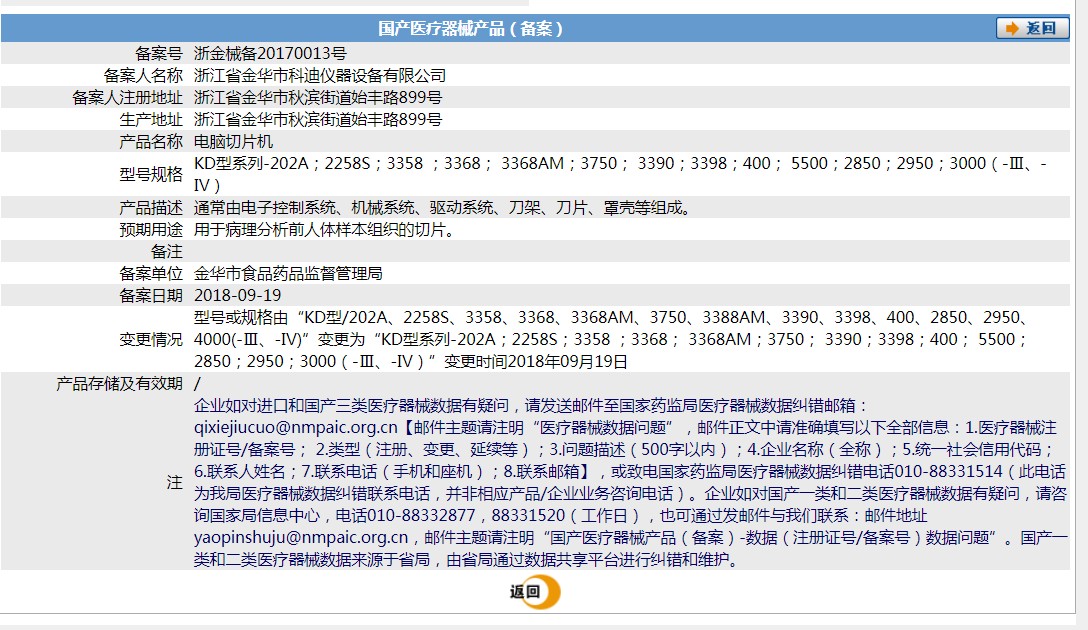The image size is (1088, 630).
Task: Select the production address value beside 生产地址
Action: (318, 120)
